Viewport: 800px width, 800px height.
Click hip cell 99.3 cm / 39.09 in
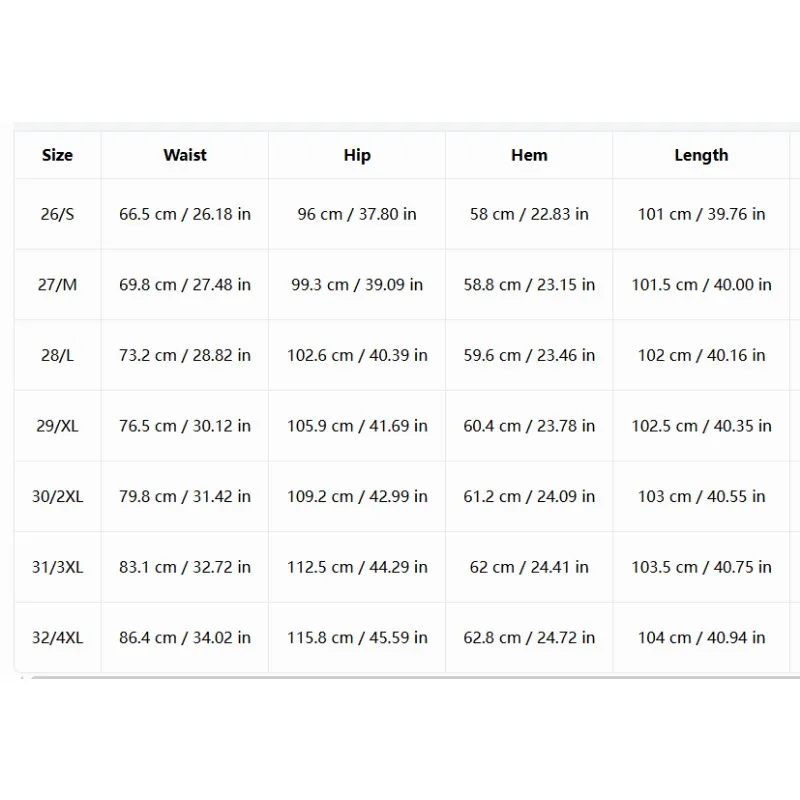tap(357, 284)
